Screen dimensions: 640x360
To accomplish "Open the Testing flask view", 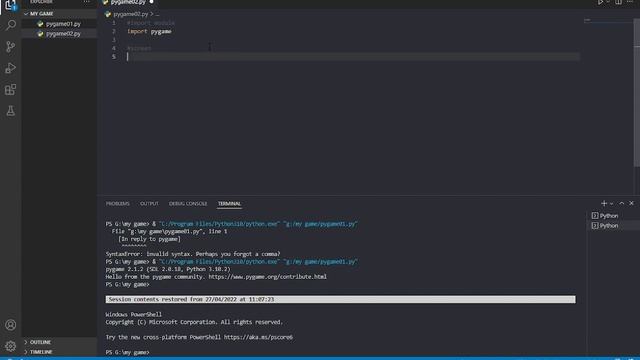I will click(x=11, y=111).
